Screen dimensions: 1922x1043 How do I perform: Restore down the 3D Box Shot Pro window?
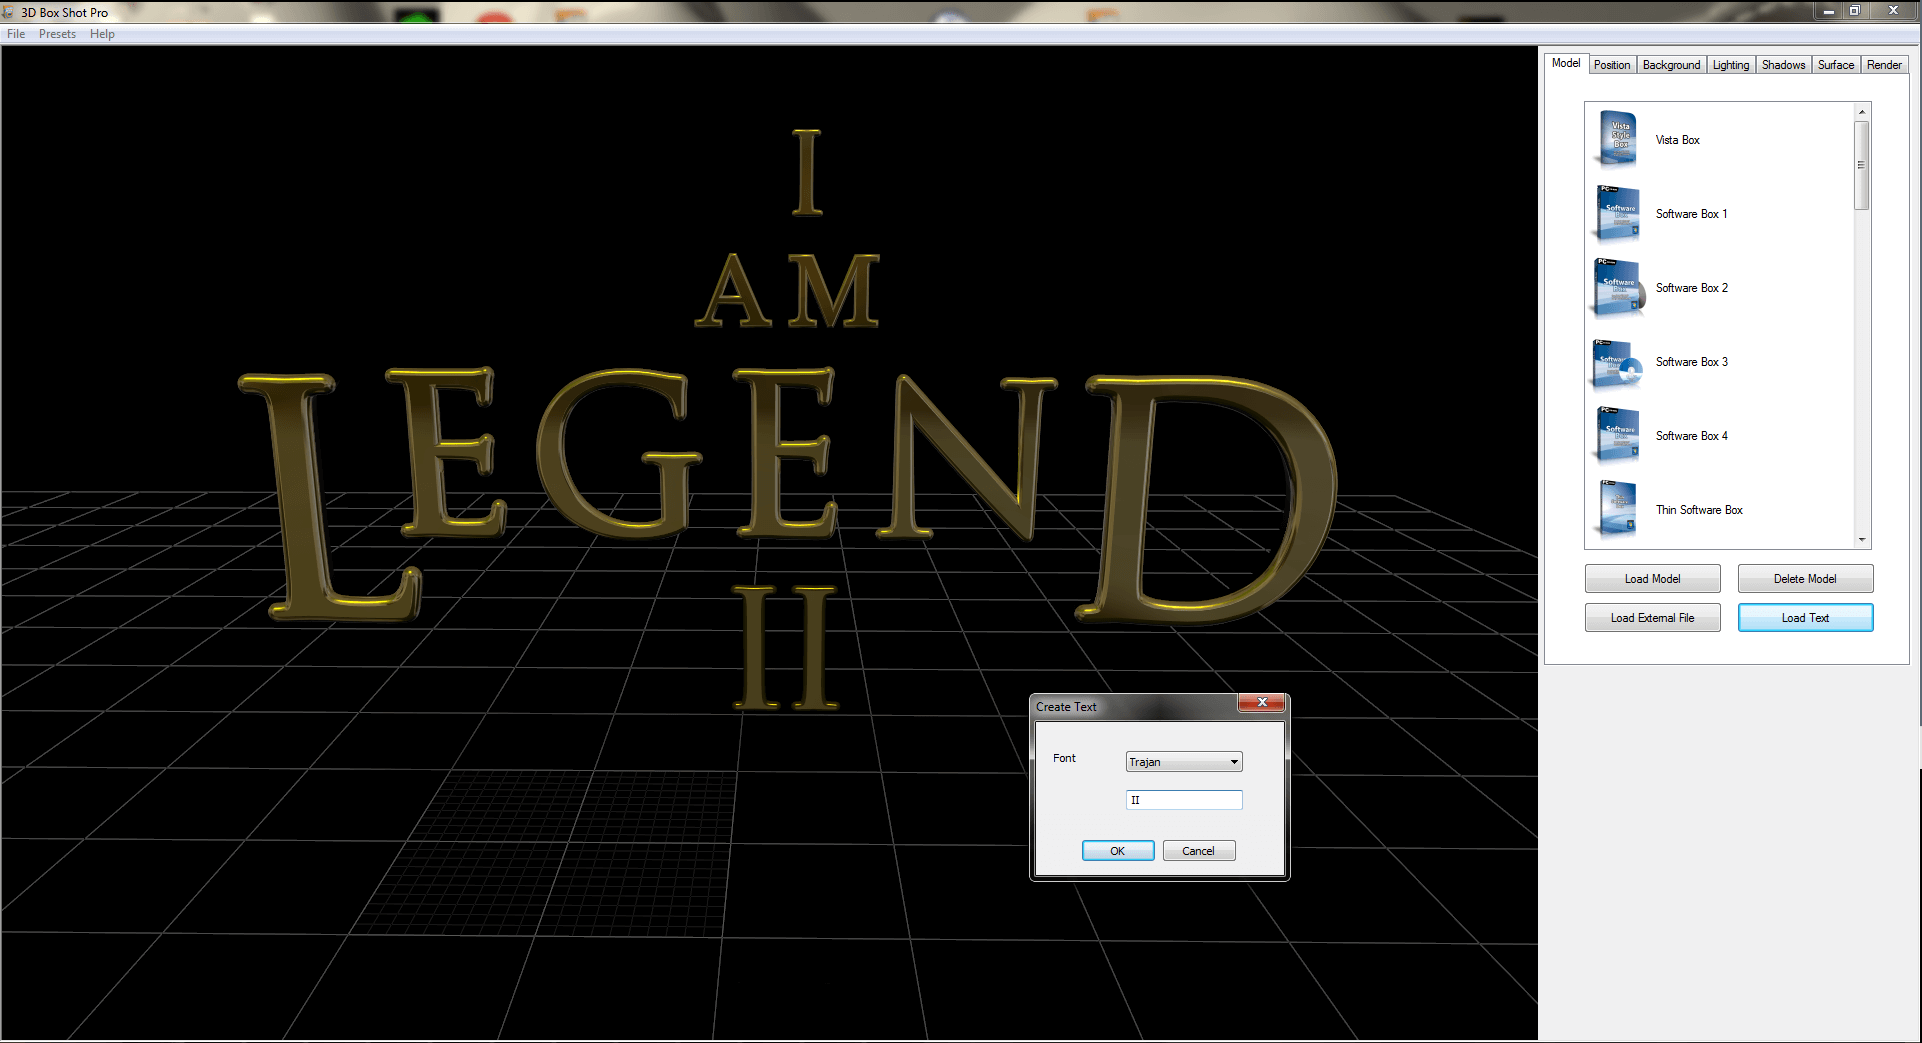tap(1854, 11)
